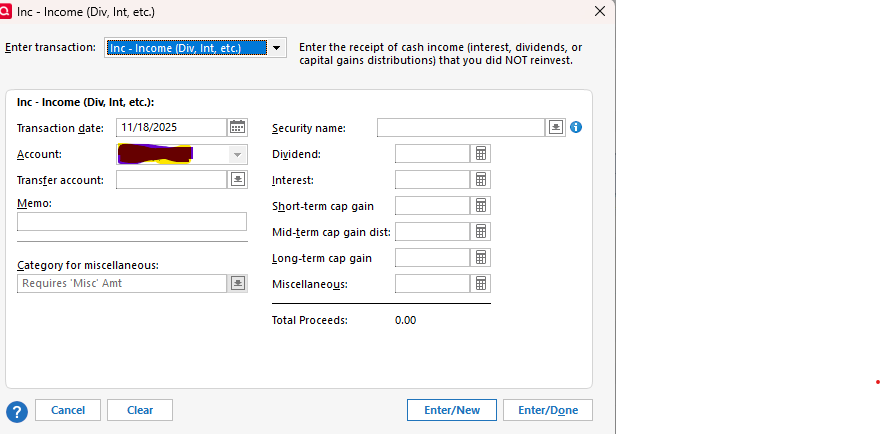Click the Cancel button

(x=68, y=410)
